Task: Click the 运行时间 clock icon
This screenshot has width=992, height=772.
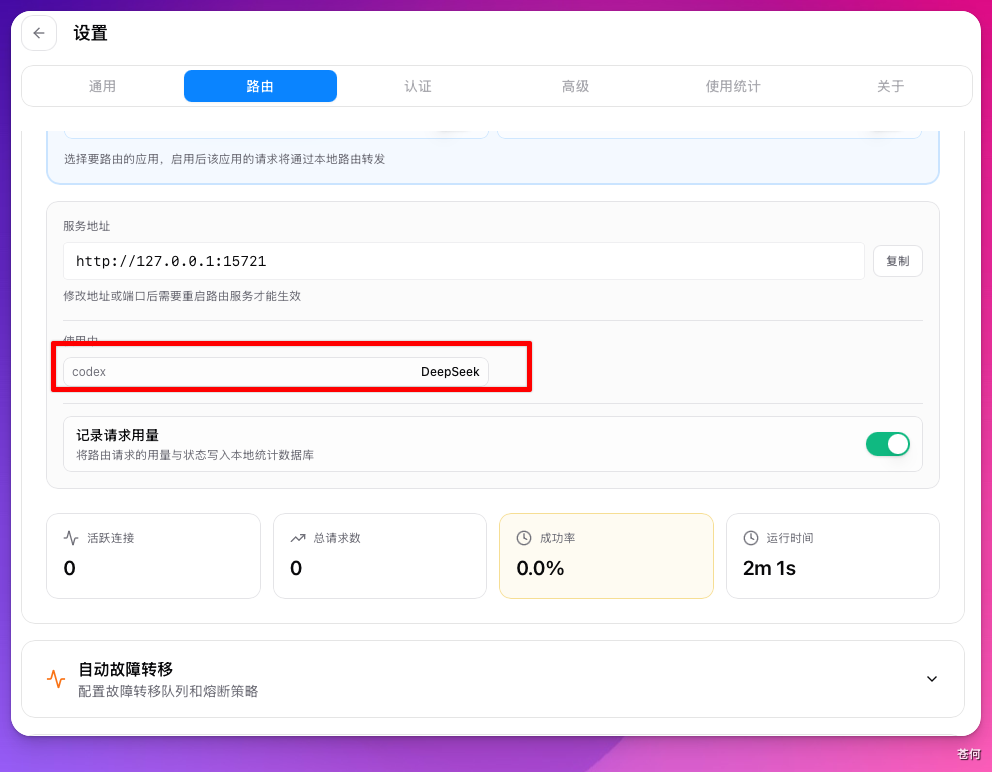Action: coord(750,538)
